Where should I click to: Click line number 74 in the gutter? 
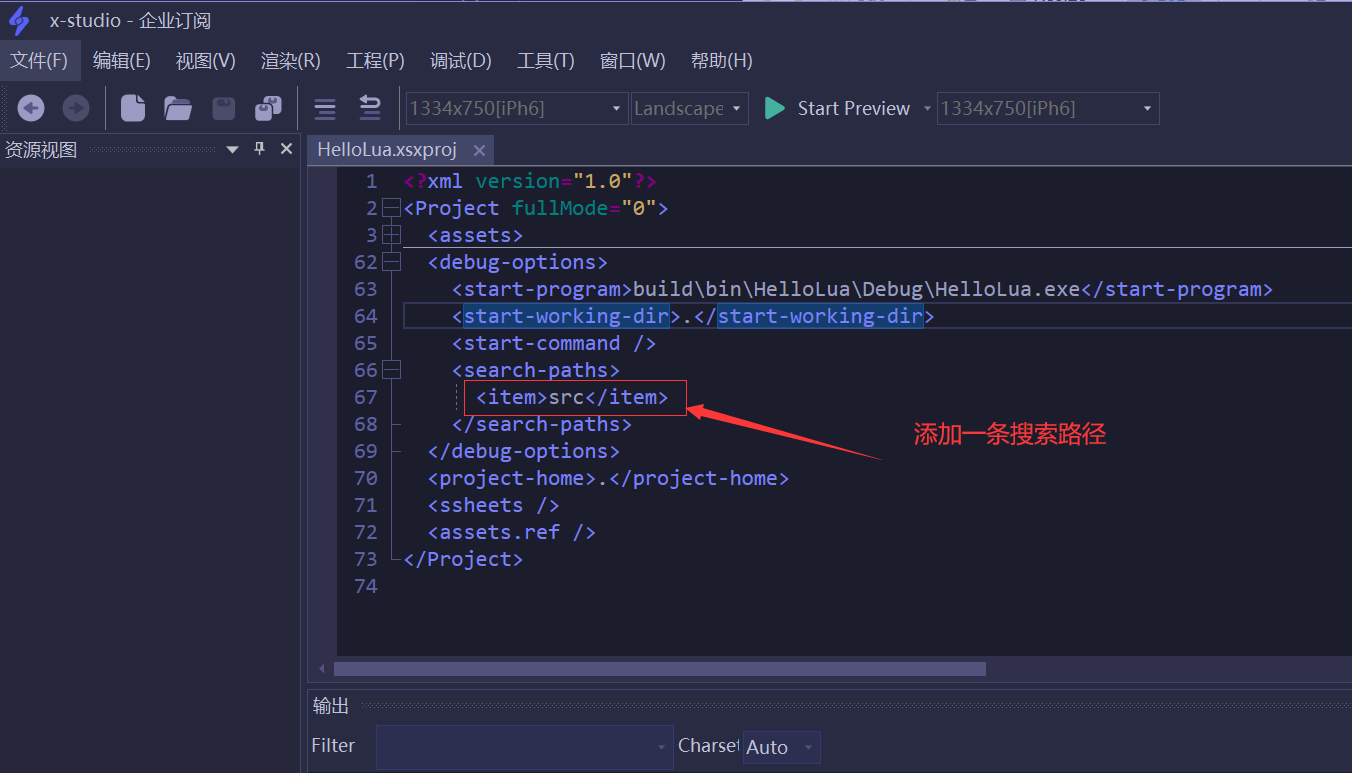tap(365, 586)
